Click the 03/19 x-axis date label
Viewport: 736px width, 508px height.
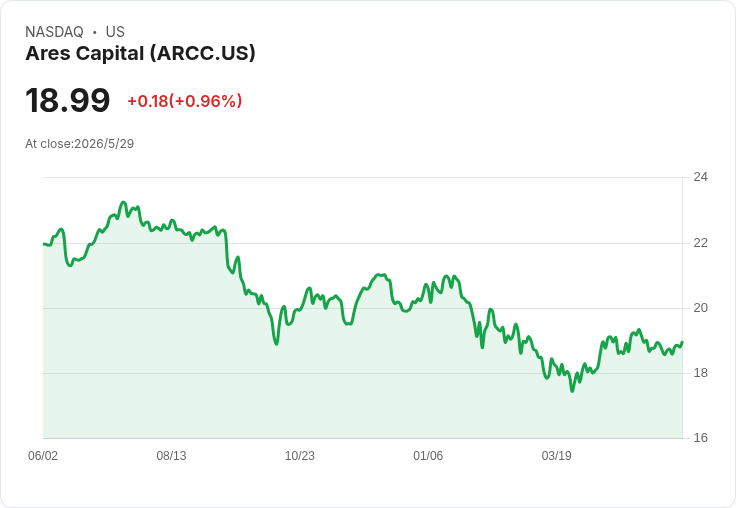(556, 455)
